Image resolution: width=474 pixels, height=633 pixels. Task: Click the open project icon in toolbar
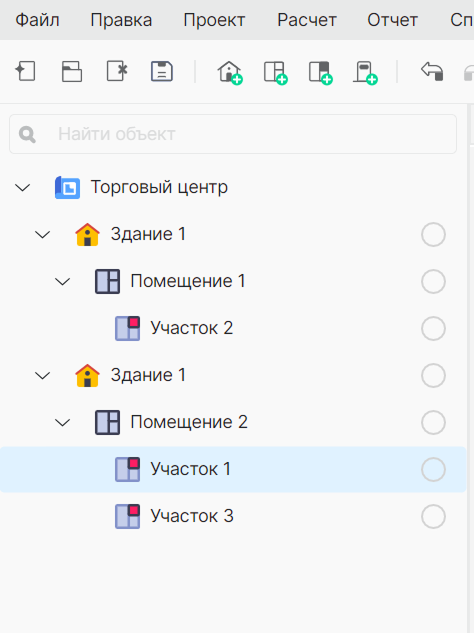72,71
